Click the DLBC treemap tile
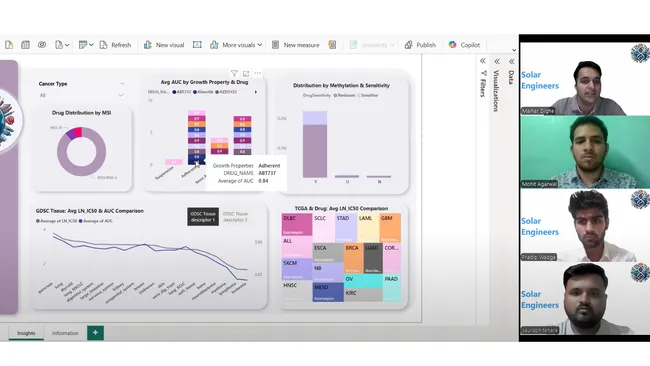This screenshot has width=650, height=366. 297,224
